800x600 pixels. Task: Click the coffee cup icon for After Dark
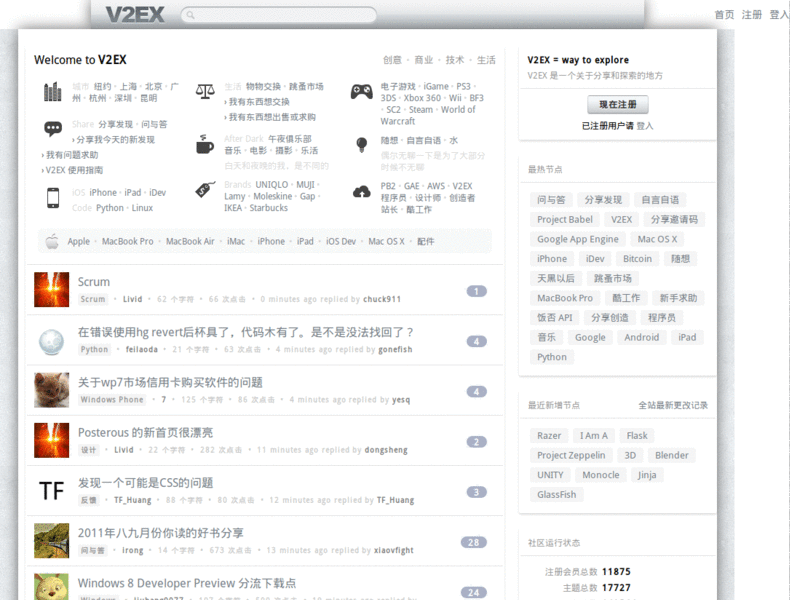click(x=204, y=145)
